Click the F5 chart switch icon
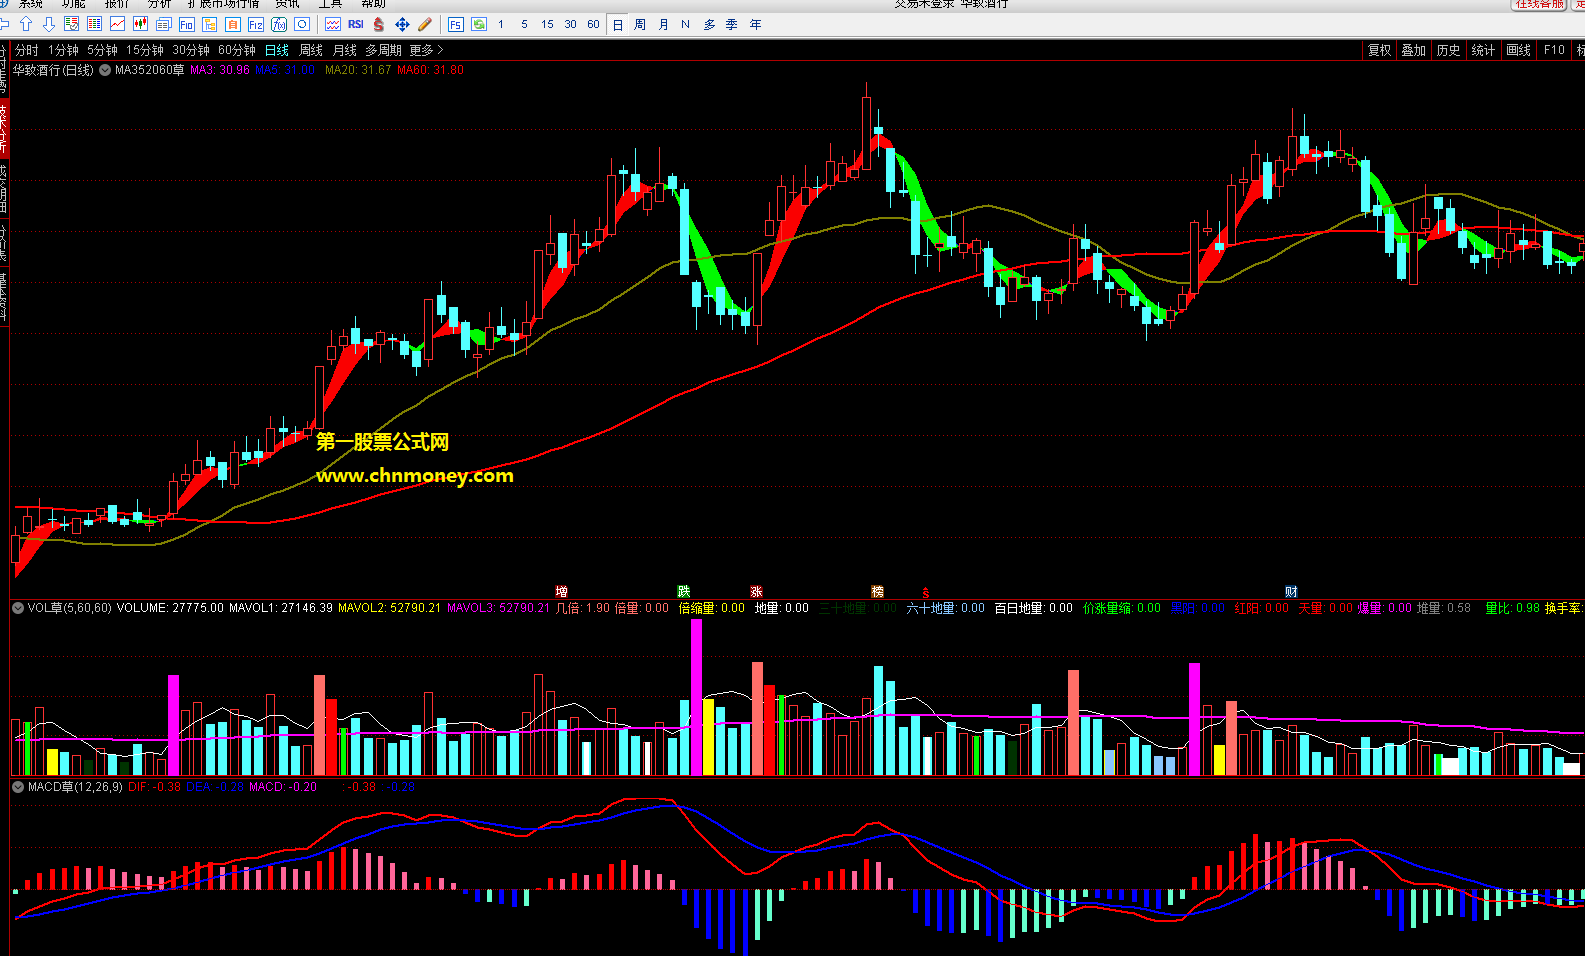The width and height of the screenshot is (1585, 956). click(456, 24)
